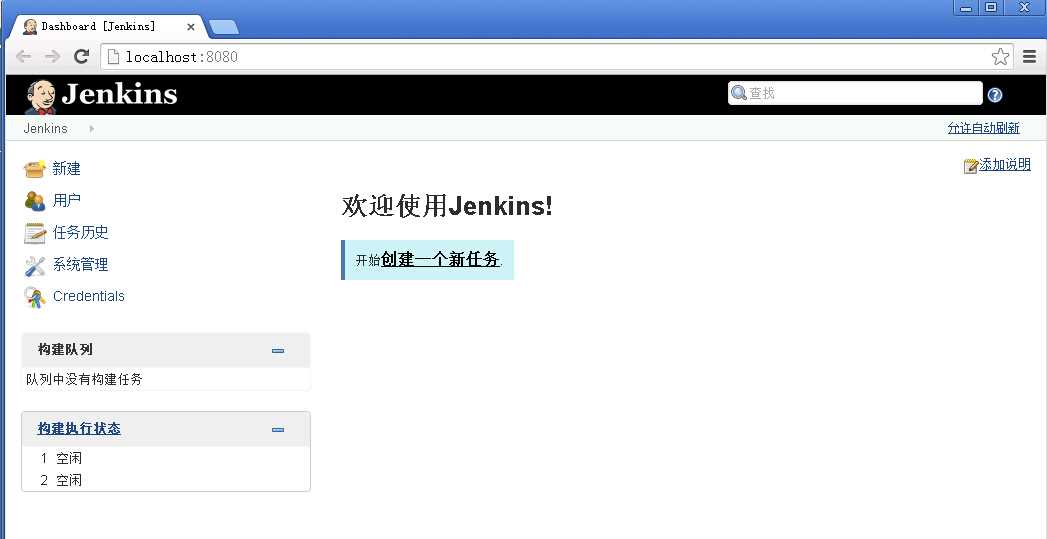This screenshot has height=539, width=1047.
Task: Open the Chrome hamburger menu
Action: tap(1030, 57)
